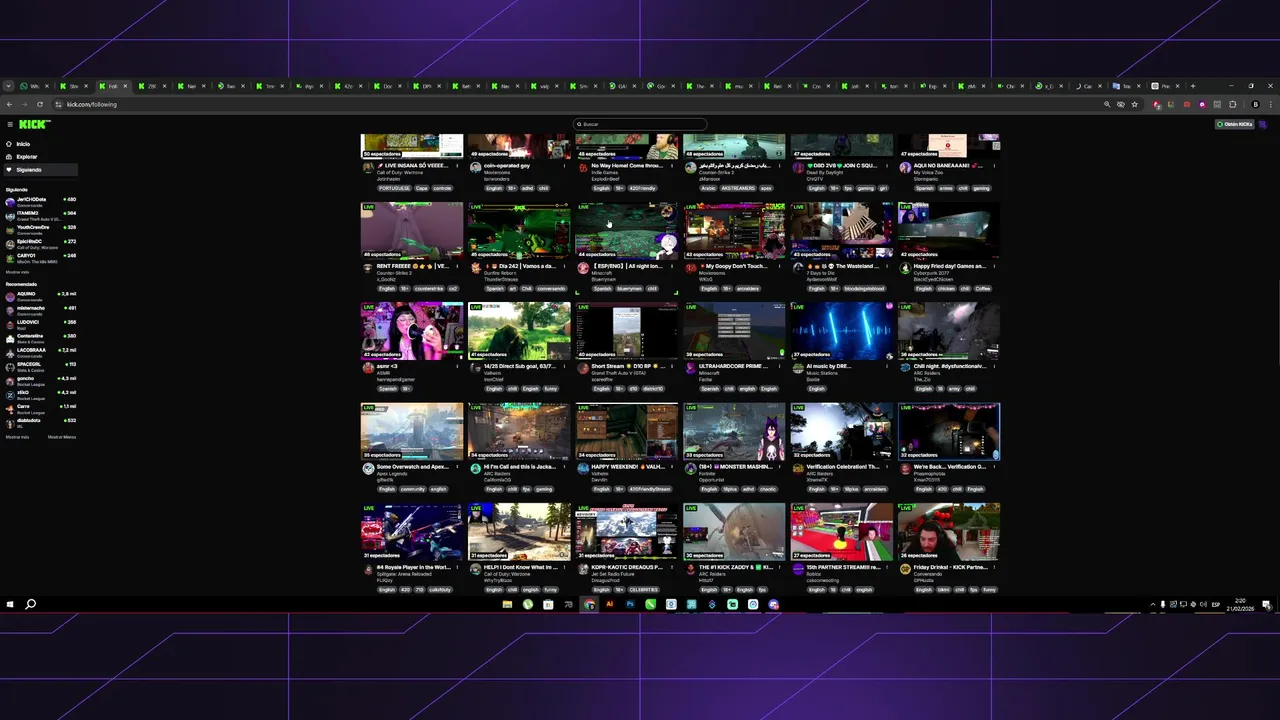Open AQUINO recommended channel

click(x=40, y=296)
